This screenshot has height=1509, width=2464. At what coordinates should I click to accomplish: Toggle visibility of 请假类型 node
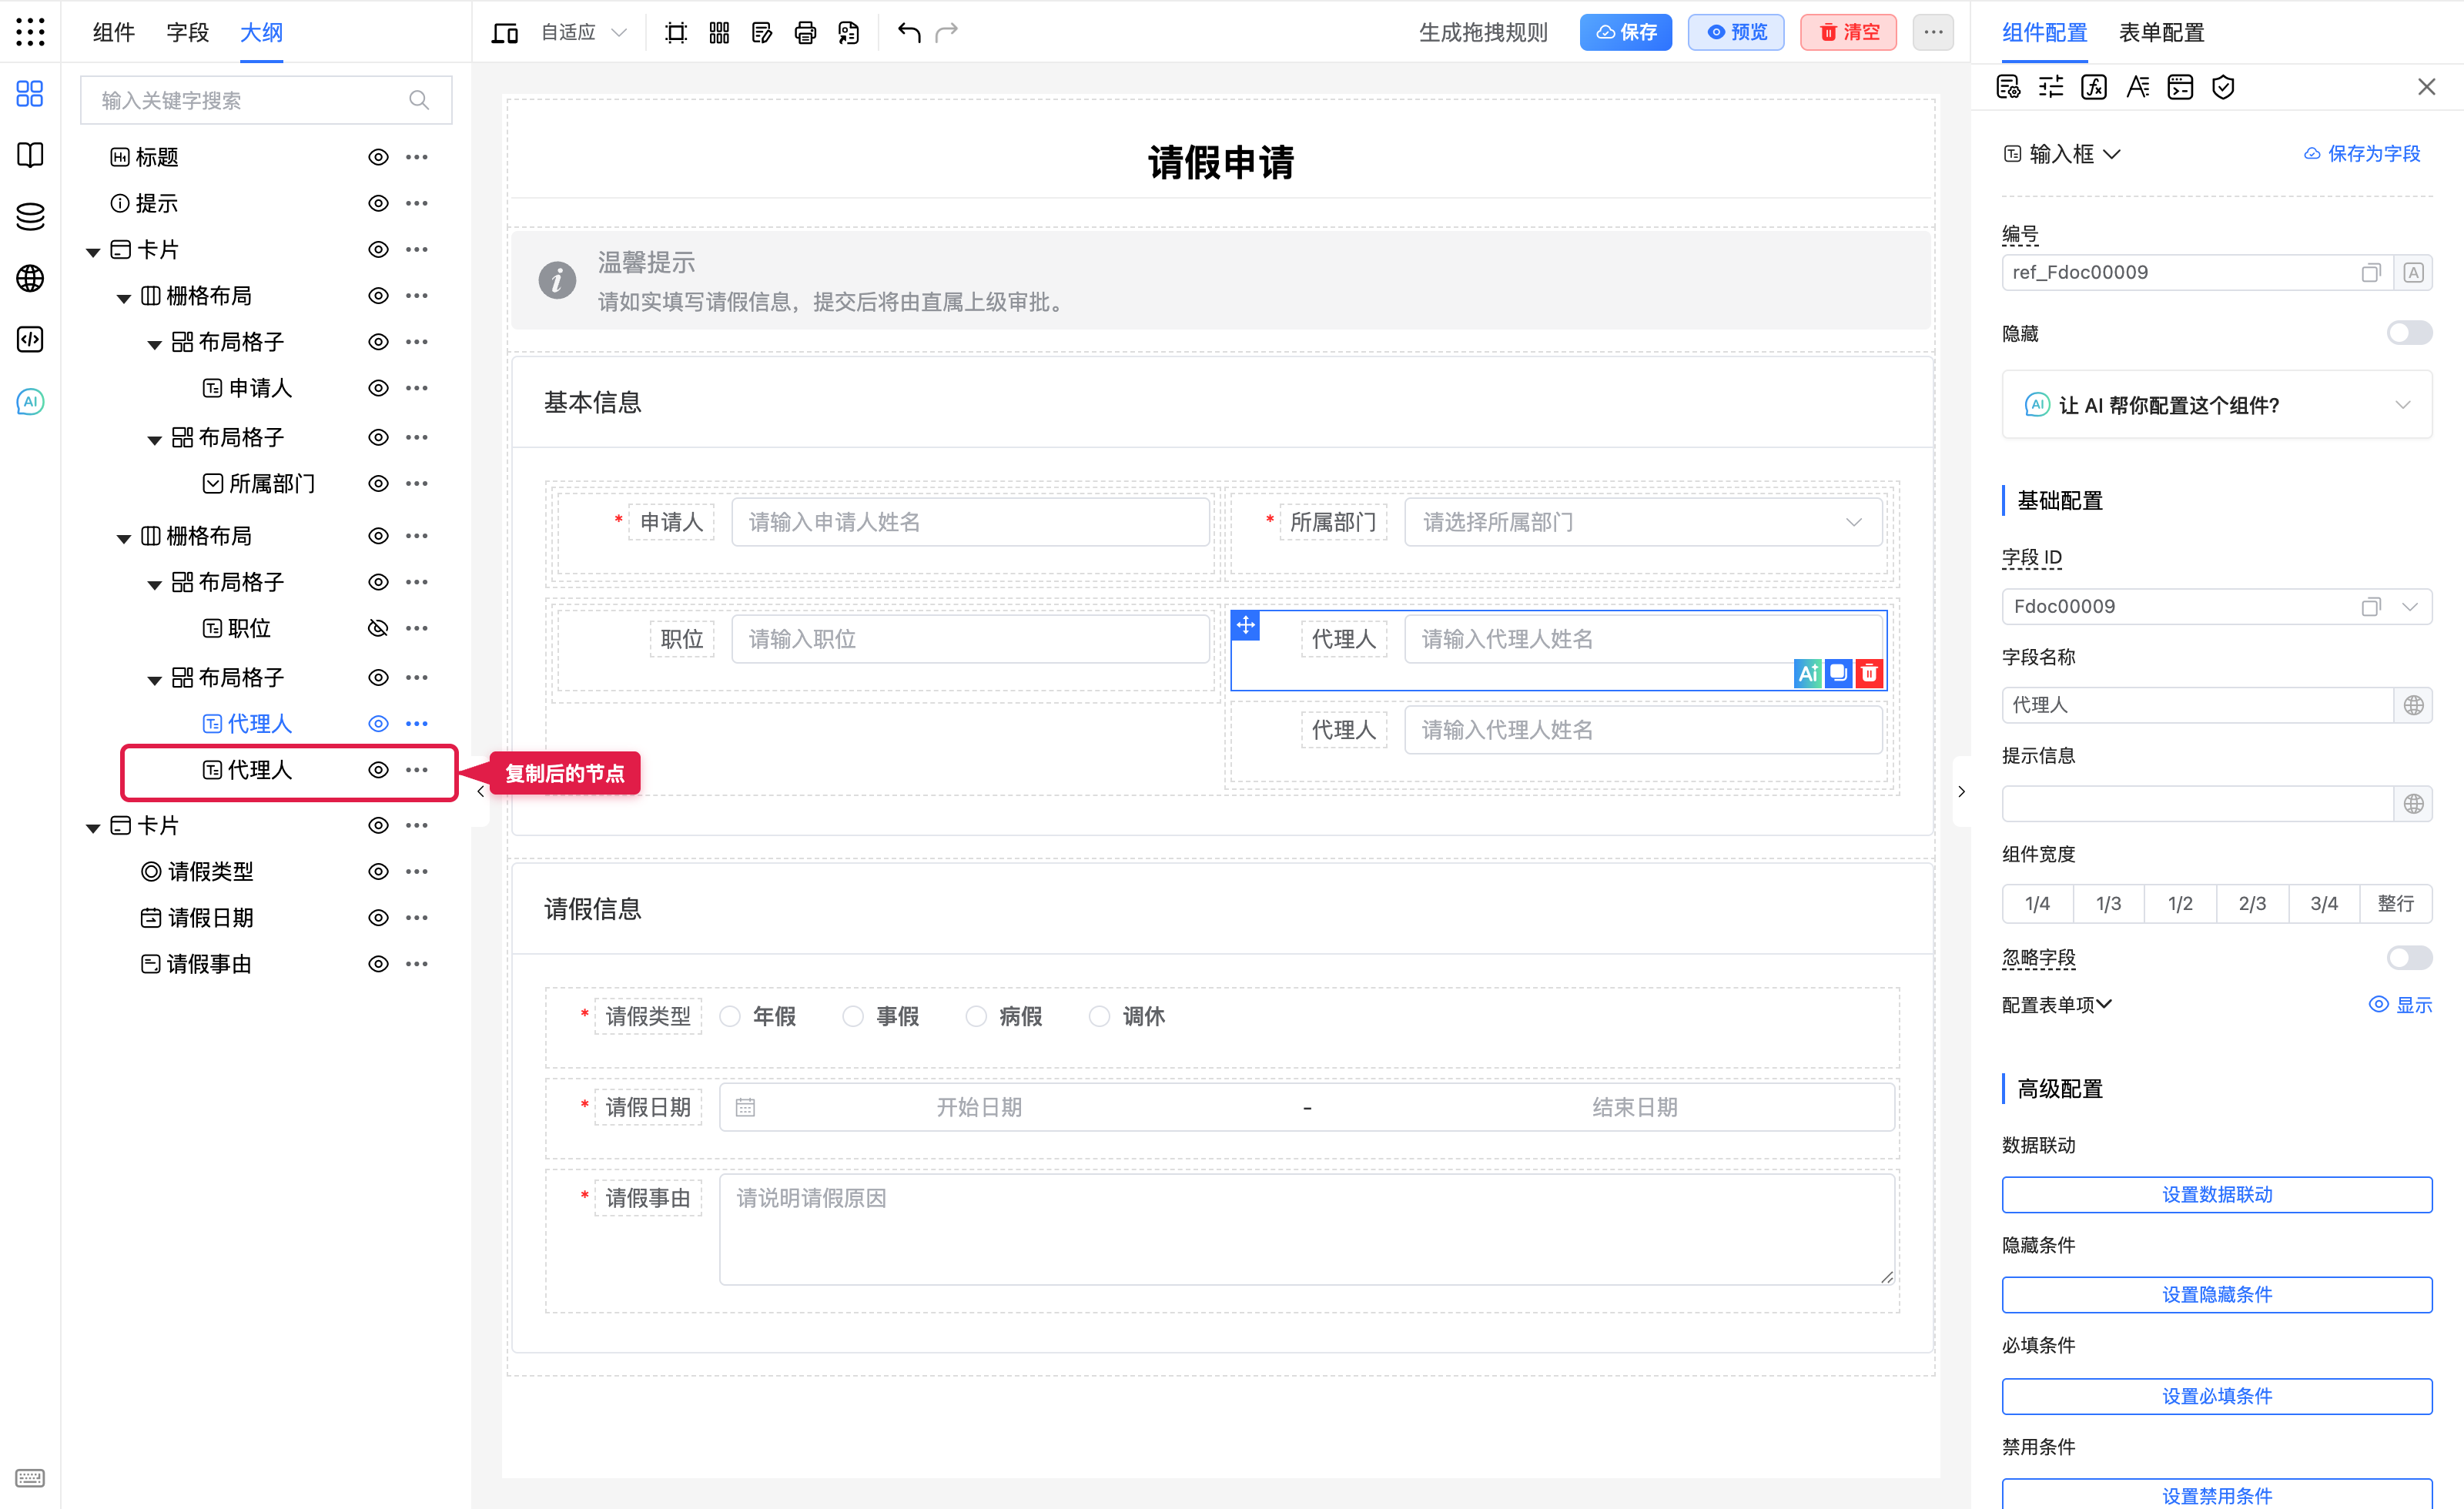pyautogui.click(x=378, y=871)
